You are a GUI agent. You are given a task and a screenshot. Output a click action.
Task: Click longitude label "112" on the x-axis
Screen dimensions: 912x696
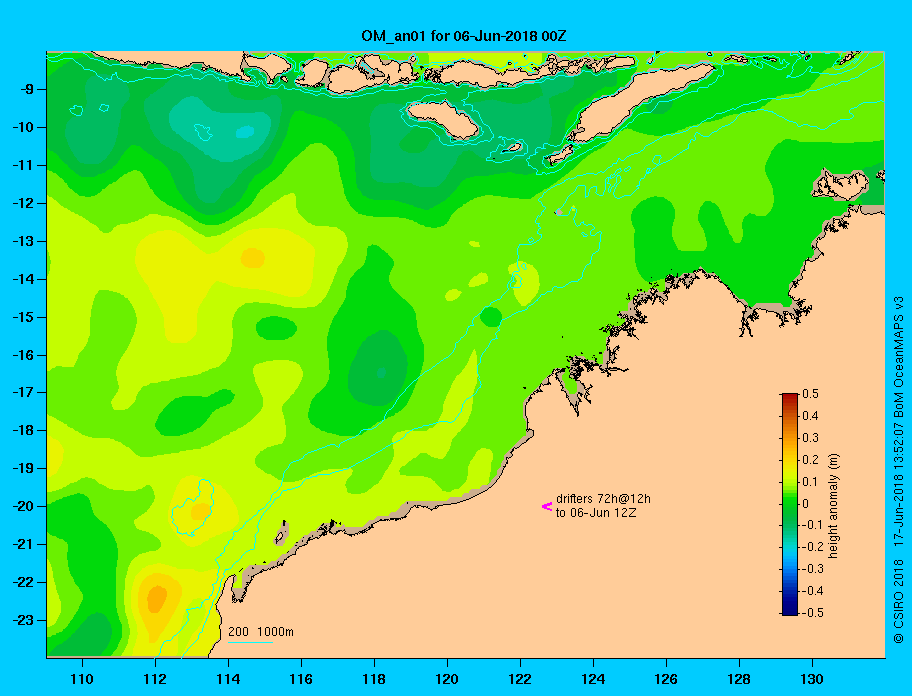click(155, 679)
